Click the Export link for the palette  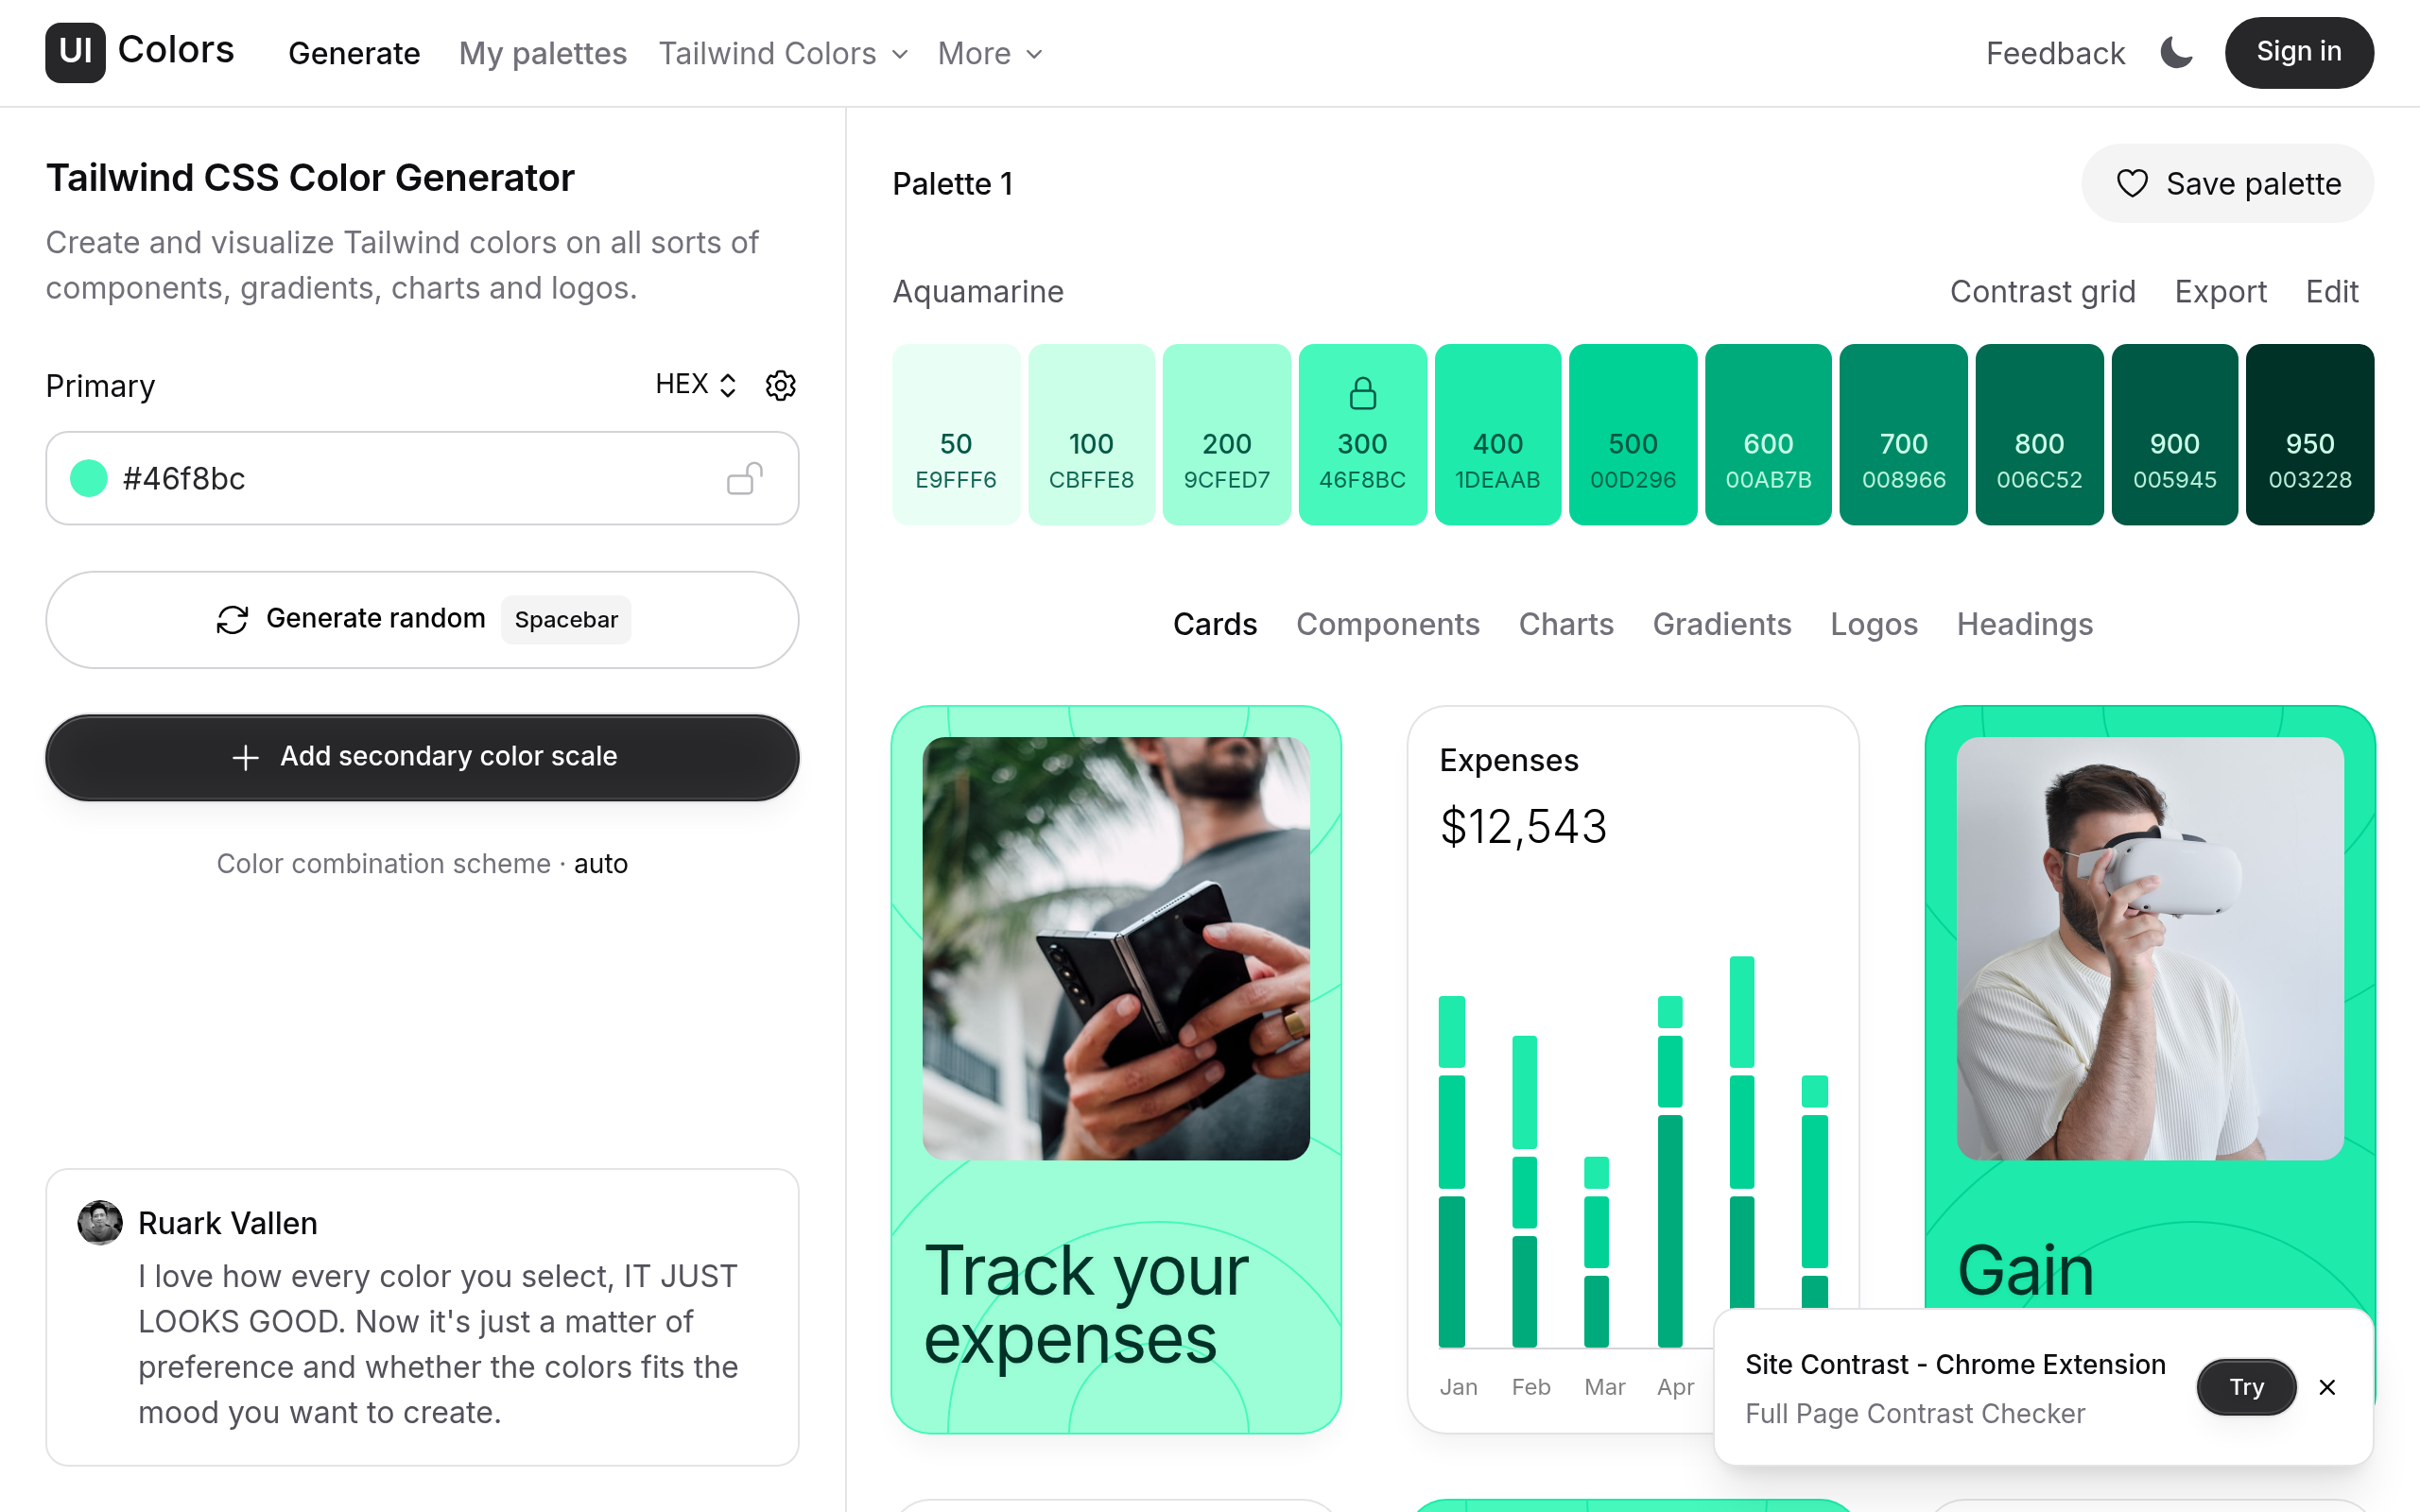click(x=2220, y=291)
